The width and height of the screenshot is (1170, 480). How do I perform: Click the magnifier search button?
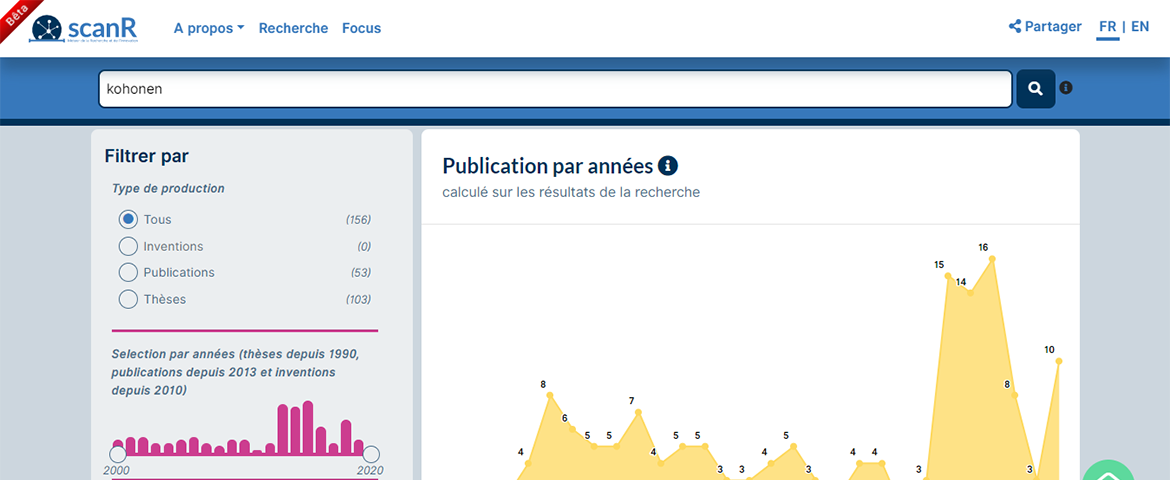click(1036, 89)
